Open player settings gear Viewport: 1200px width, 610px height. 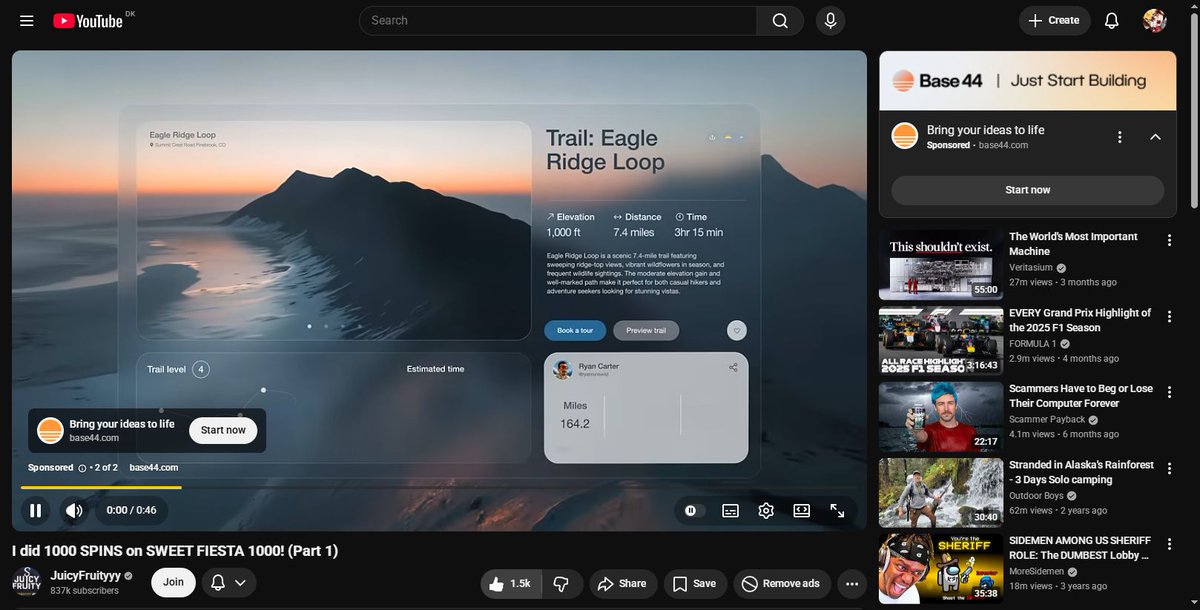coord(766,511)
